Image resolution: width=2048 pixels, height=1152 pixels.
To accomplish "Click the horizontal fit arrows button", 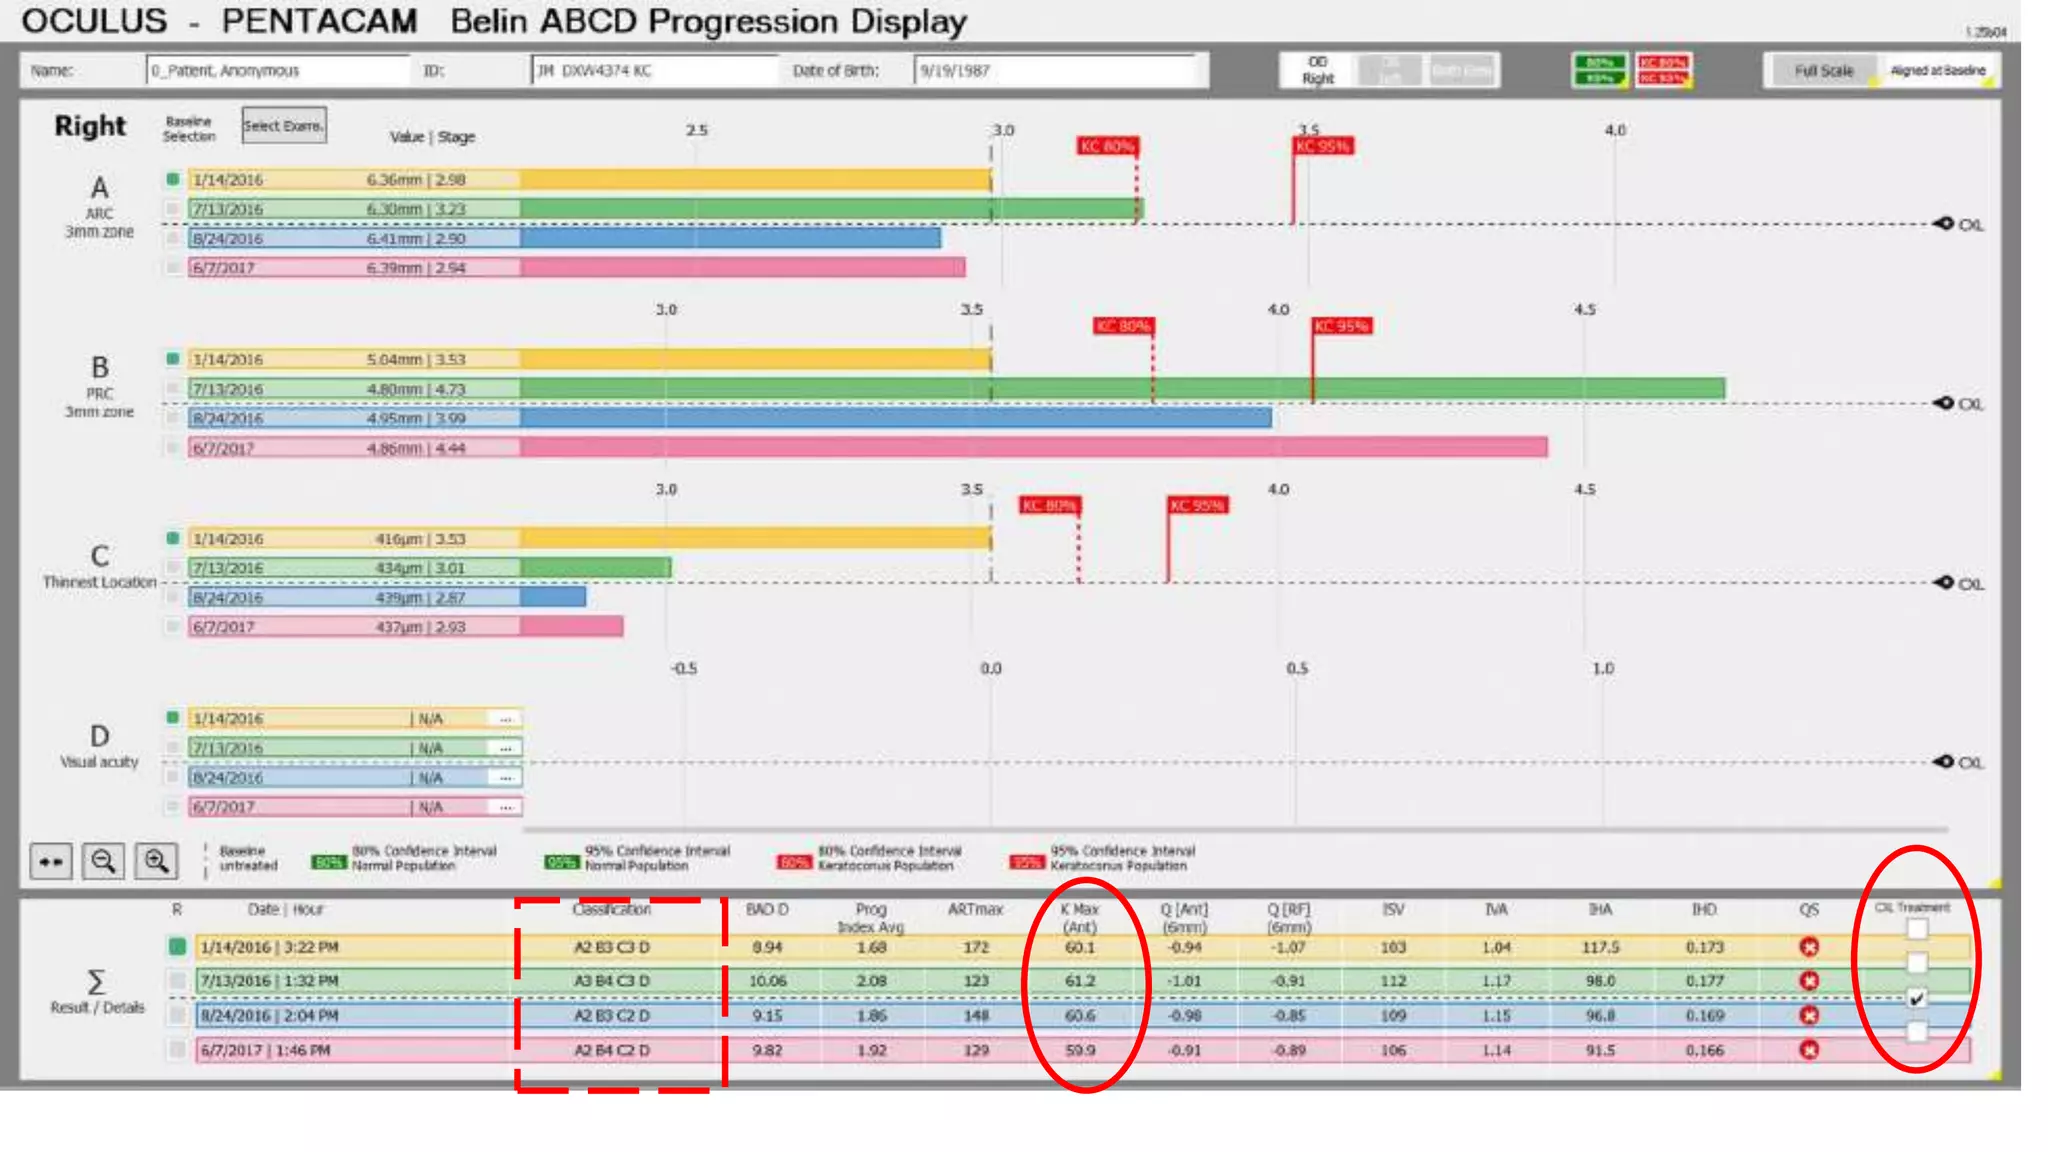I will point(51,861).
